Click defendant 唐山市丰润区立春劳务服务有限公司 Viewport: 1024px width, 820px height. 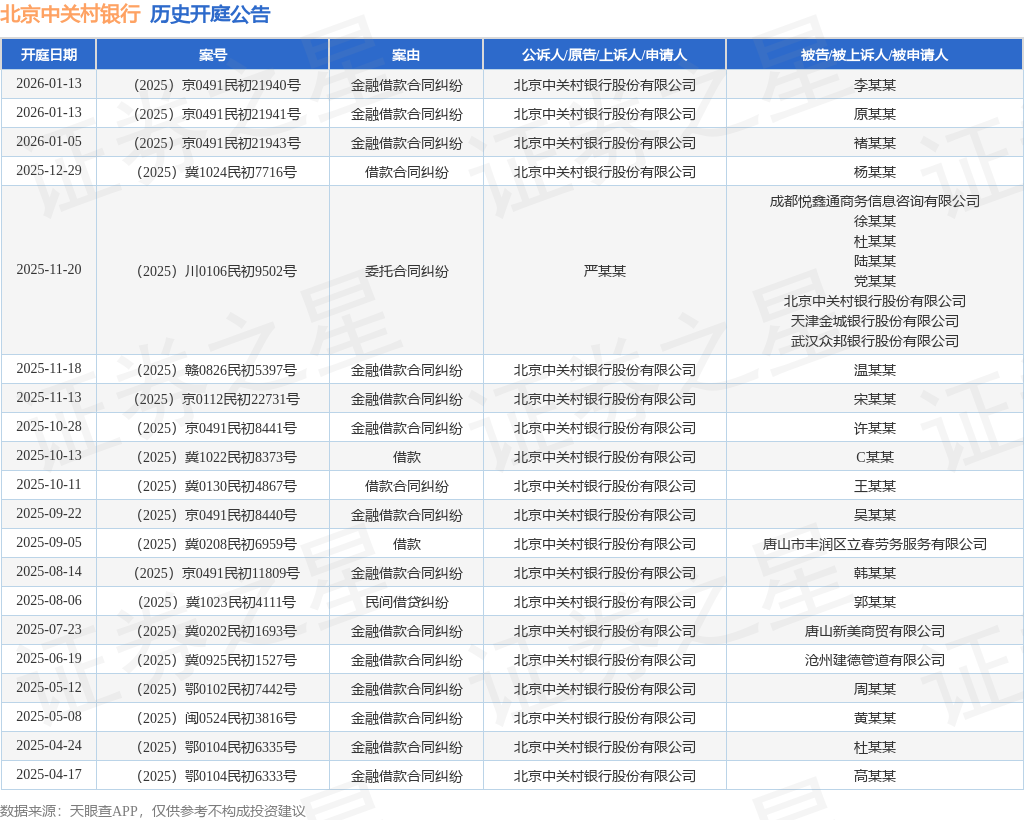point(874,544)
